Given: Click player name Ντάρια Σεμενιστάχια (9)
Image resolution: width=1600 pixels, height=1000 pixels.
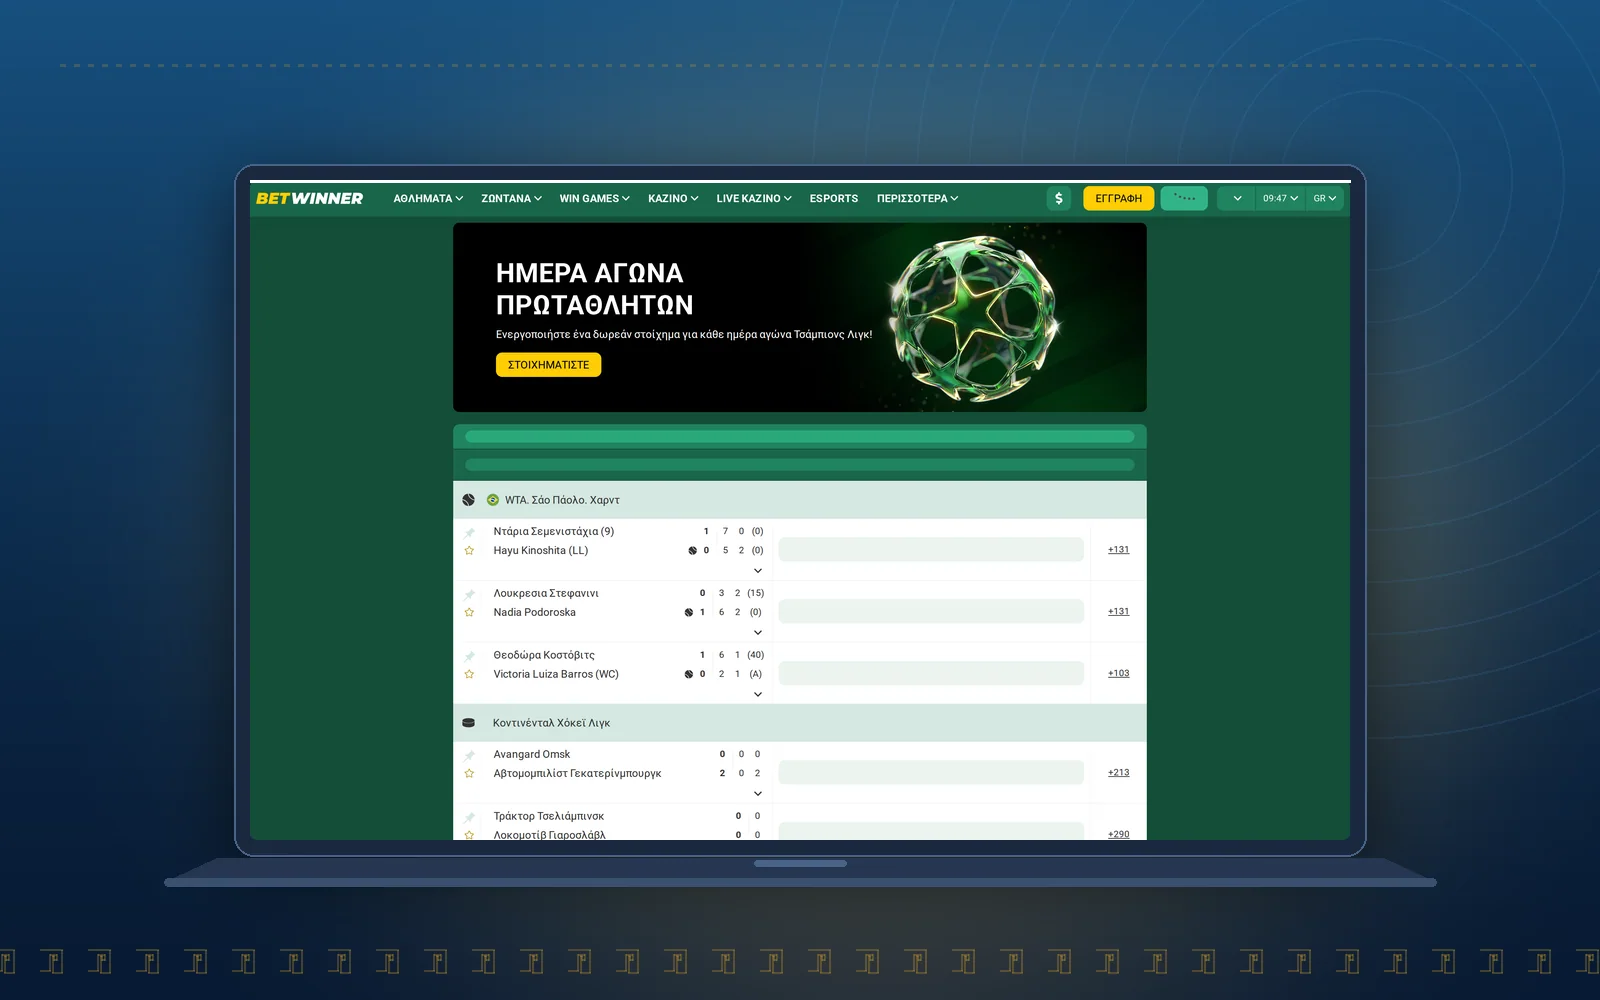Looking at the screenshot, I should click(554, 532).
